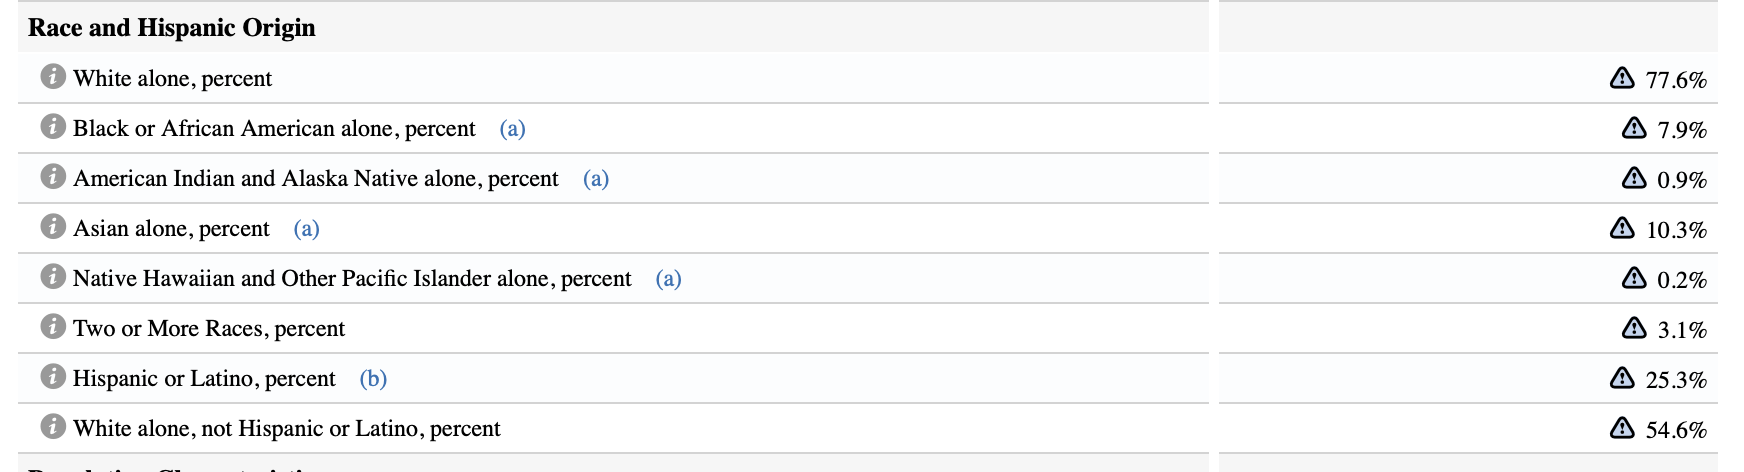Click info icon beside White alone, percent
Image resolution: width=1744 pixels, height=472 pixels.
(53, 77)
